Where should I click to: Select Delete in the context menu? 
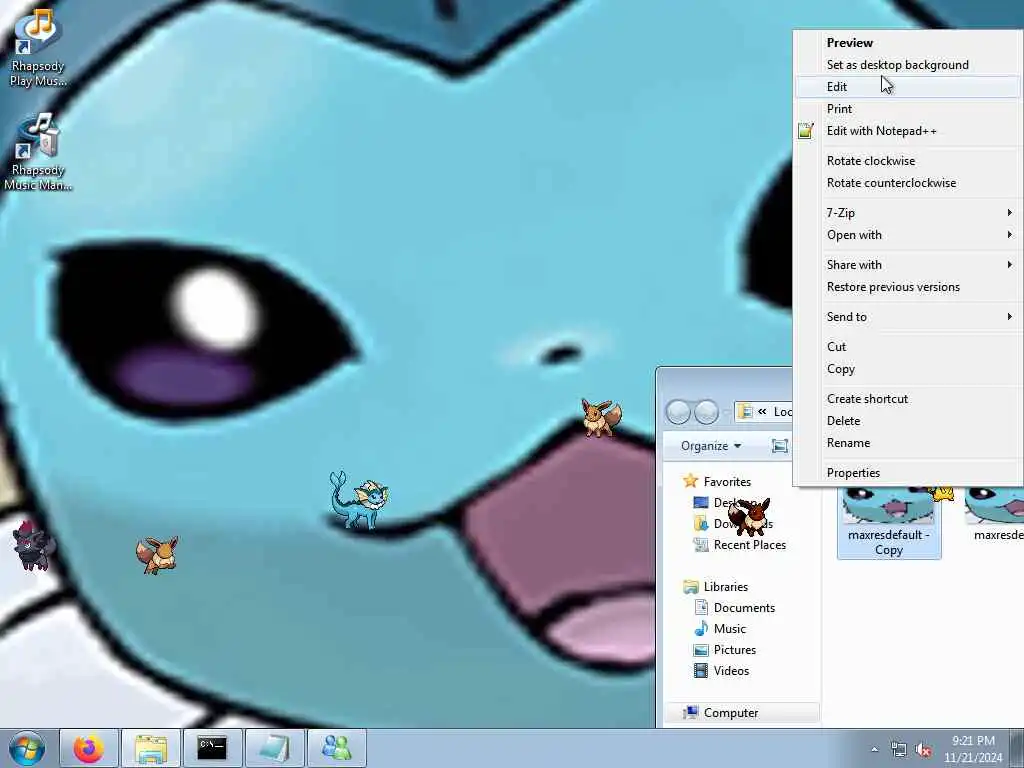908,421
